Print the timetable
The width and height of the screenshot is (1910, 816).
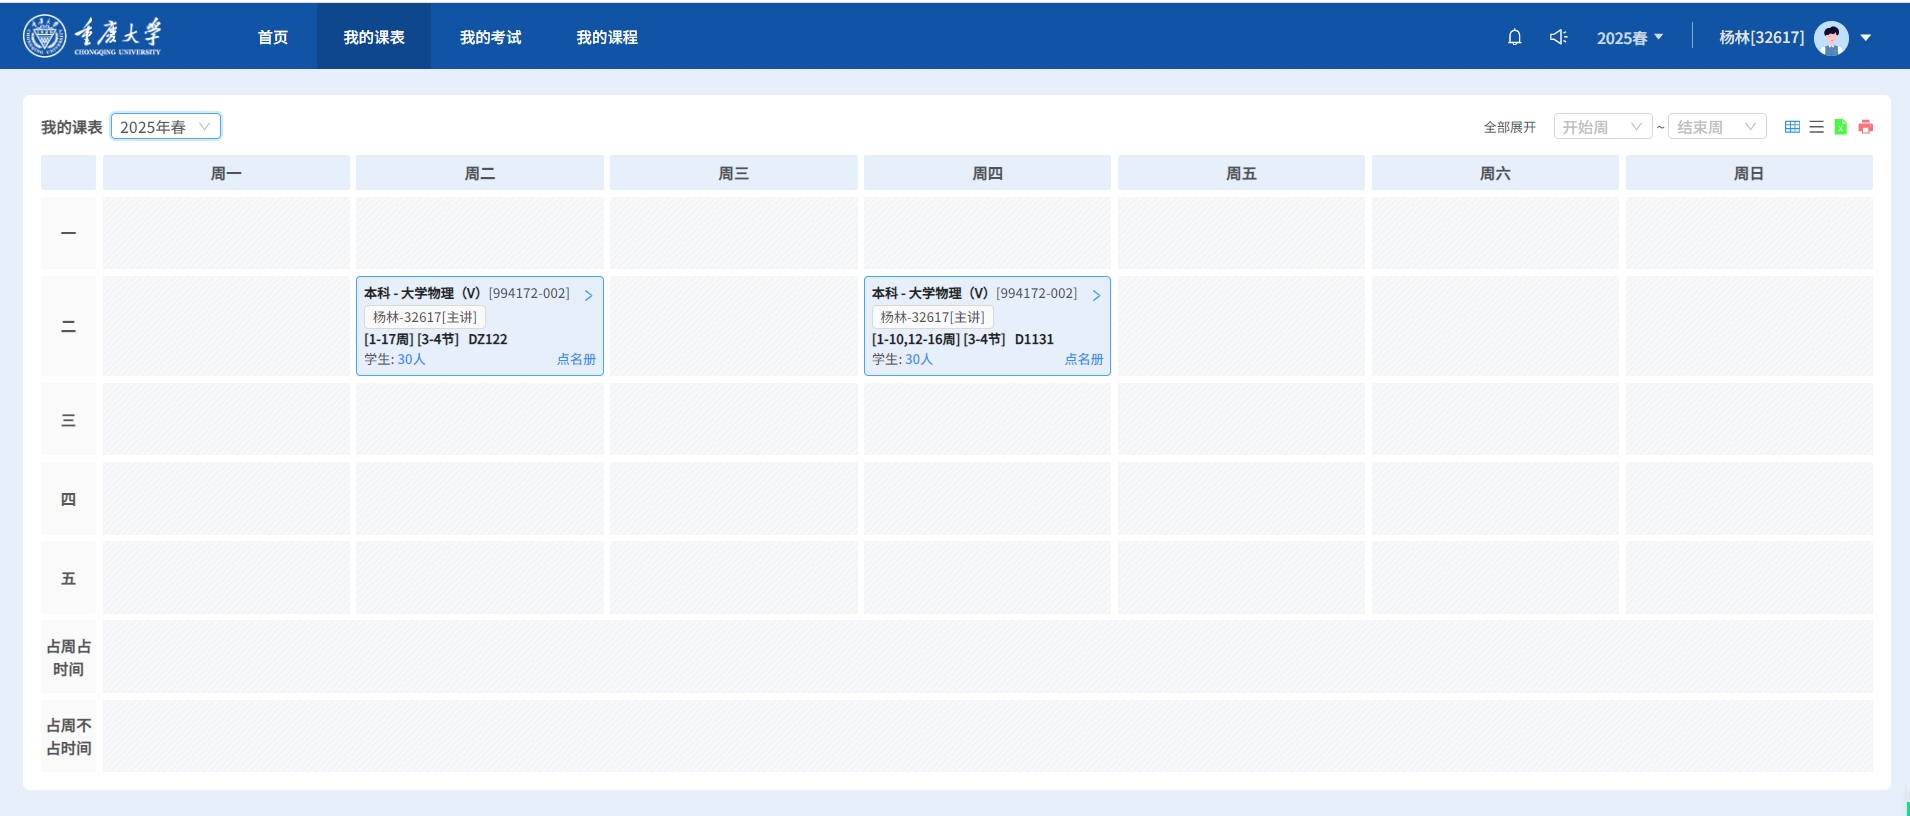[x=1865, y=127]
